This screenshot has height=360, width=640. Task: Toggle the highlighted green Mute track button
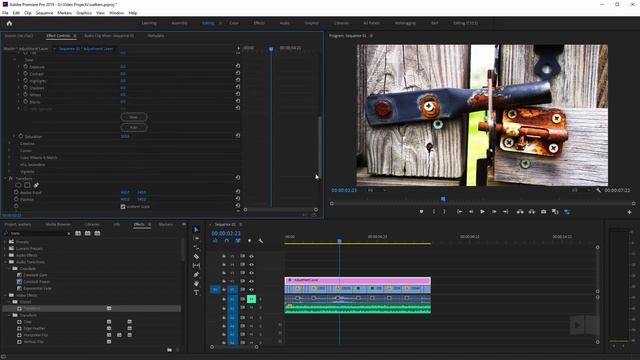click(x=251, y=299)
